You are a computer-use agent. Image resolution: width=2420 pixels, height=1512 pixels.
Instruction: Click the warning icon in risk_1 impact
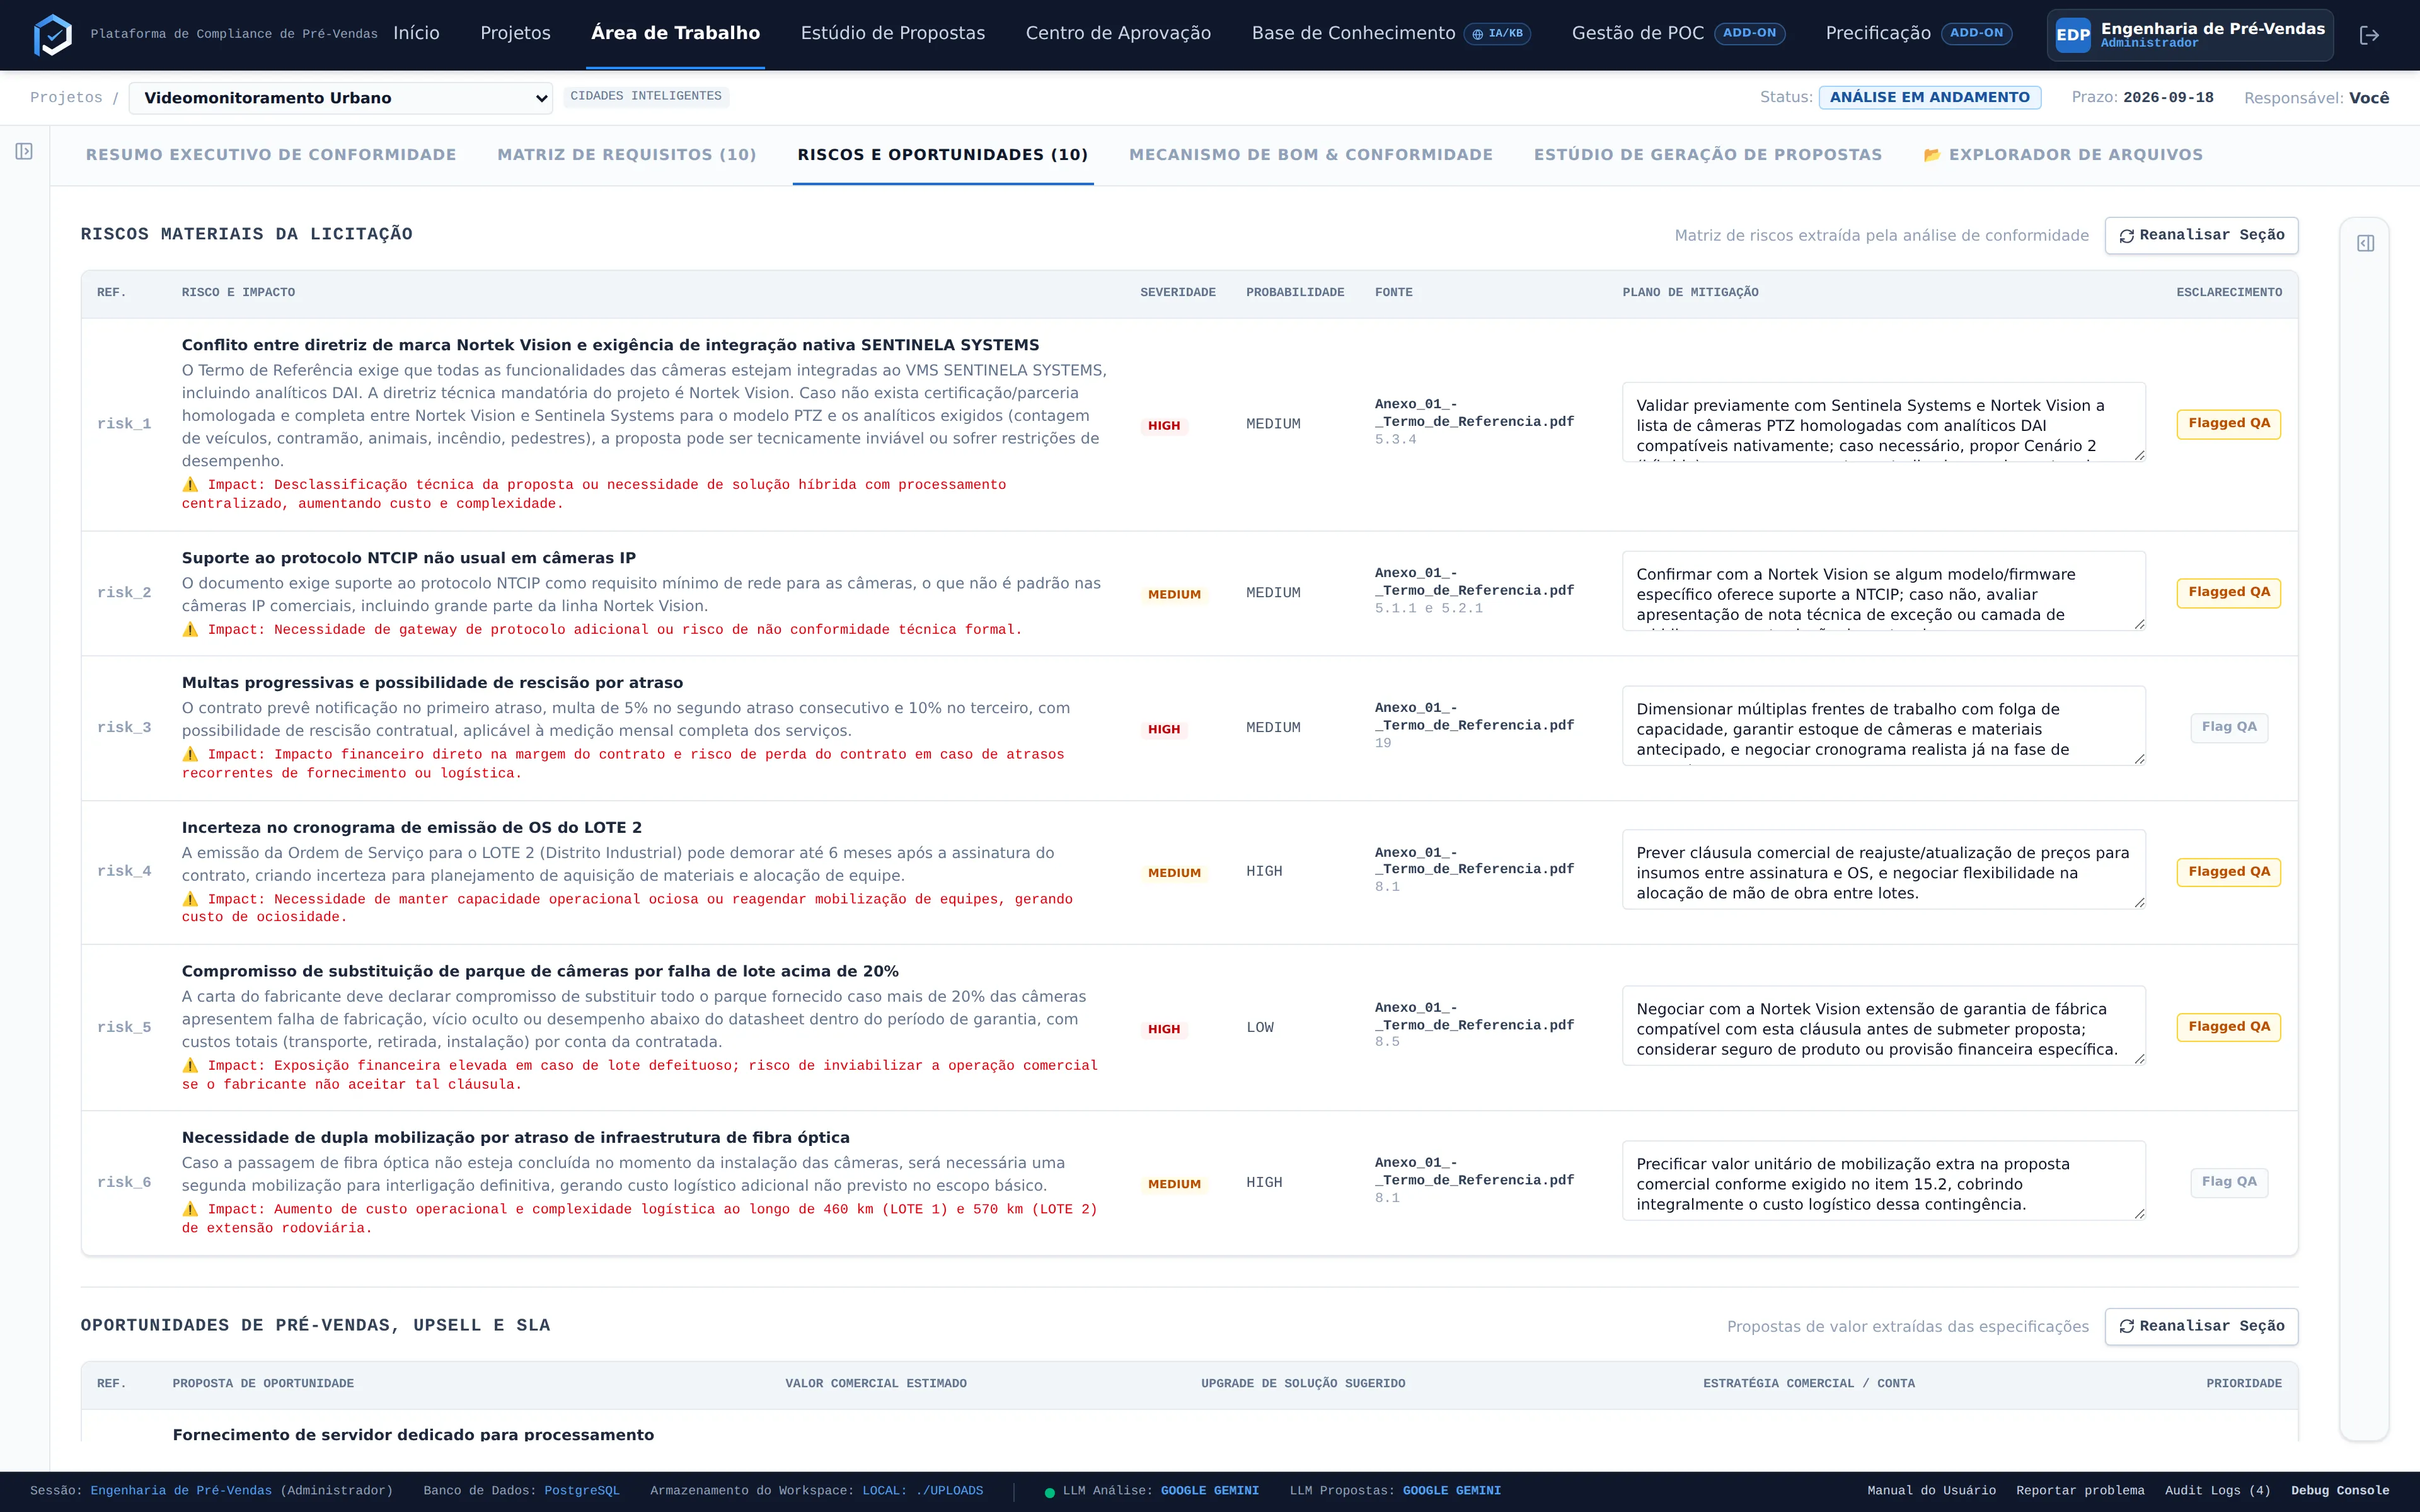point(190,485)
